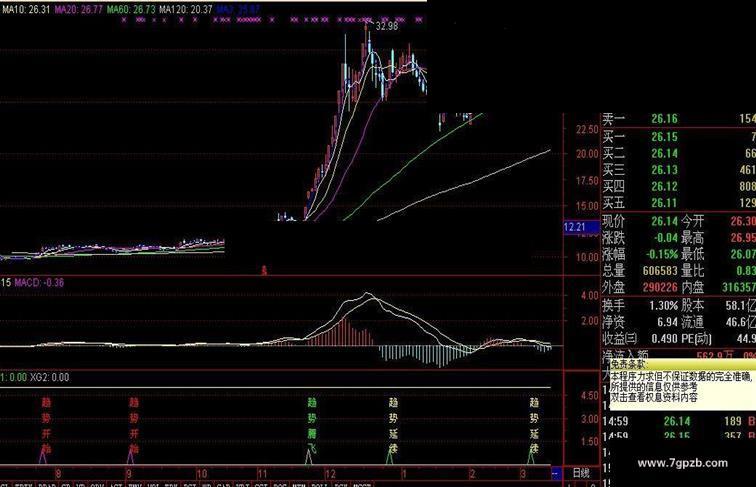
Task: Select the 趋势延续 signal near month 3
Action: (534, 425)
